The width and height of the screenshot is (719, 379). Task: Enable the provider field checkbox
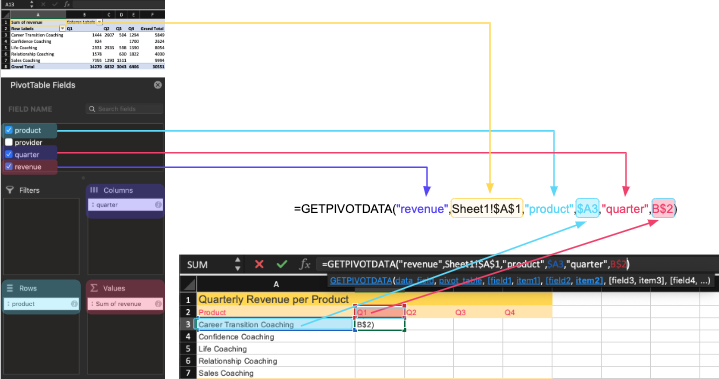(x=9, y=142)
